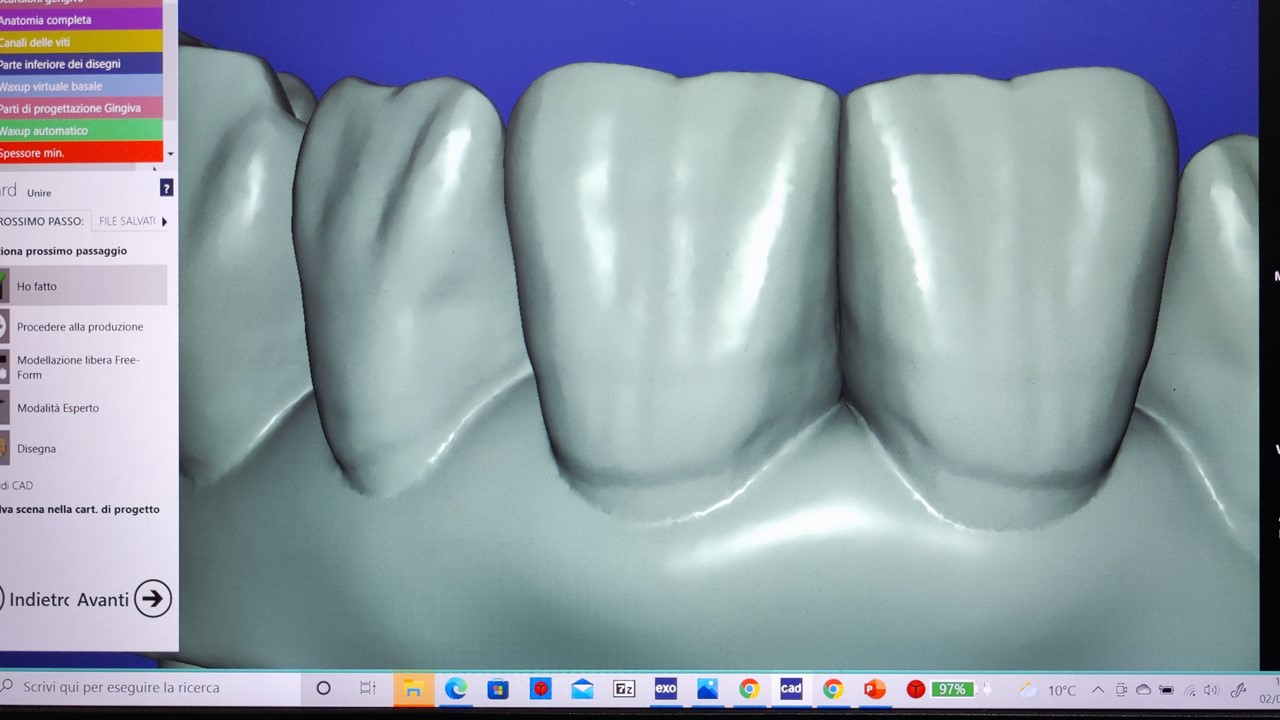The width and height of the screenshot is (1280, 720).
Task: Open the Photos app taskbar icon
Action: pos(707,689)
